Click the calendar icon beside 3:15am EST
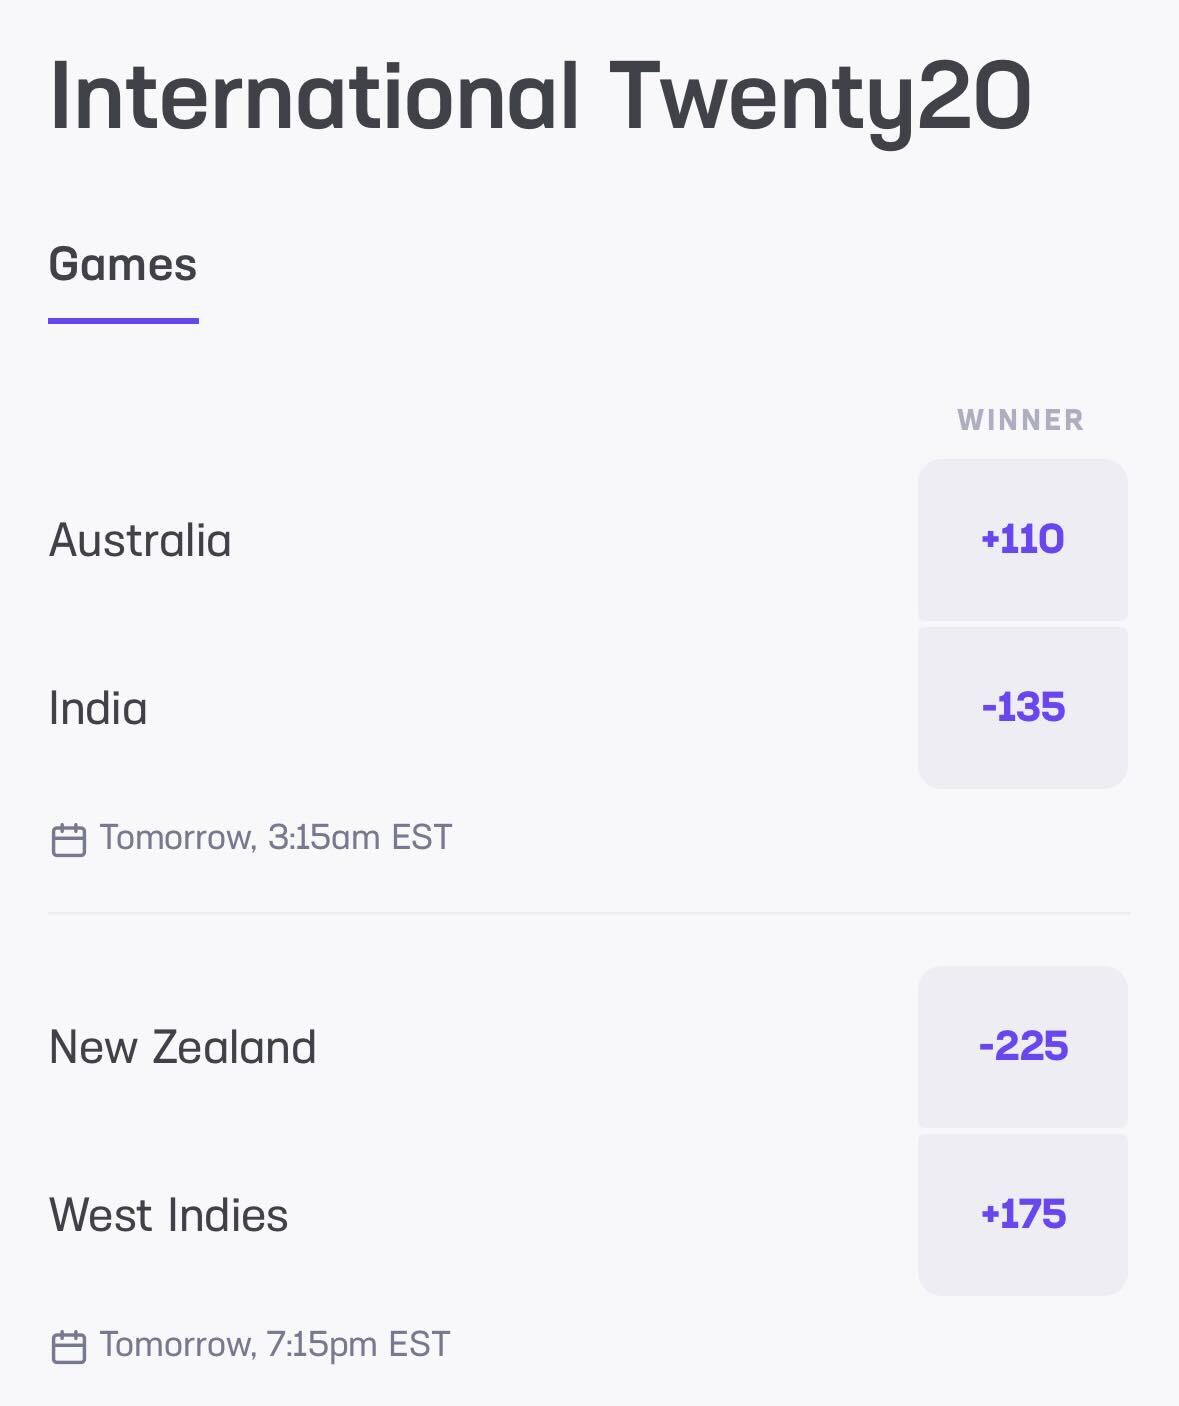Image resolution: width=1179 pixels, height=1406 pixels. 68,839
